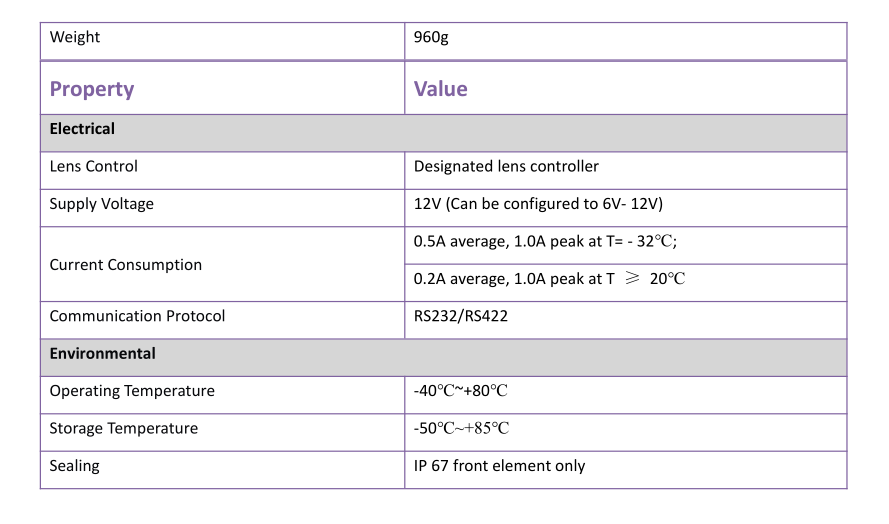The height and width of the screenshot is (524, 889).
Task: Click the Weight label cell
Action: pos(75,38)
